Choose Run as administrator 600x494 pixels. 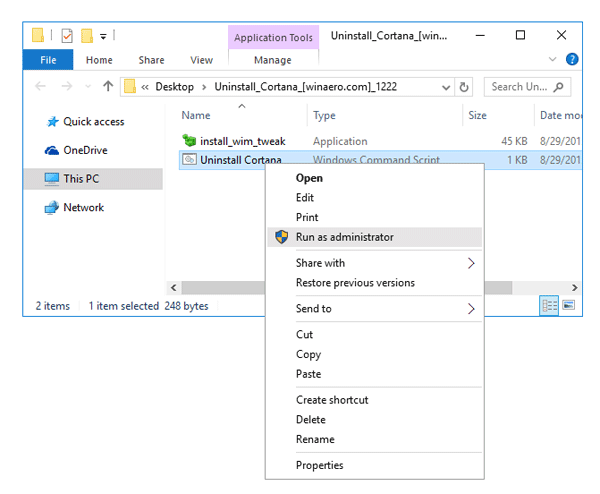[344, 237]
